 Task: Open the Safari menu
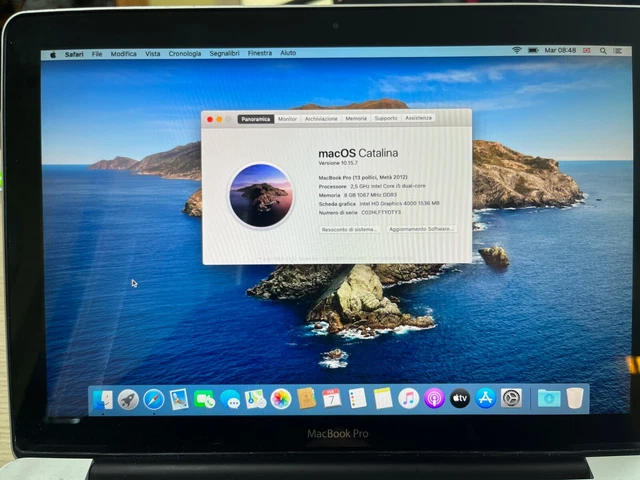click(74, 54)
